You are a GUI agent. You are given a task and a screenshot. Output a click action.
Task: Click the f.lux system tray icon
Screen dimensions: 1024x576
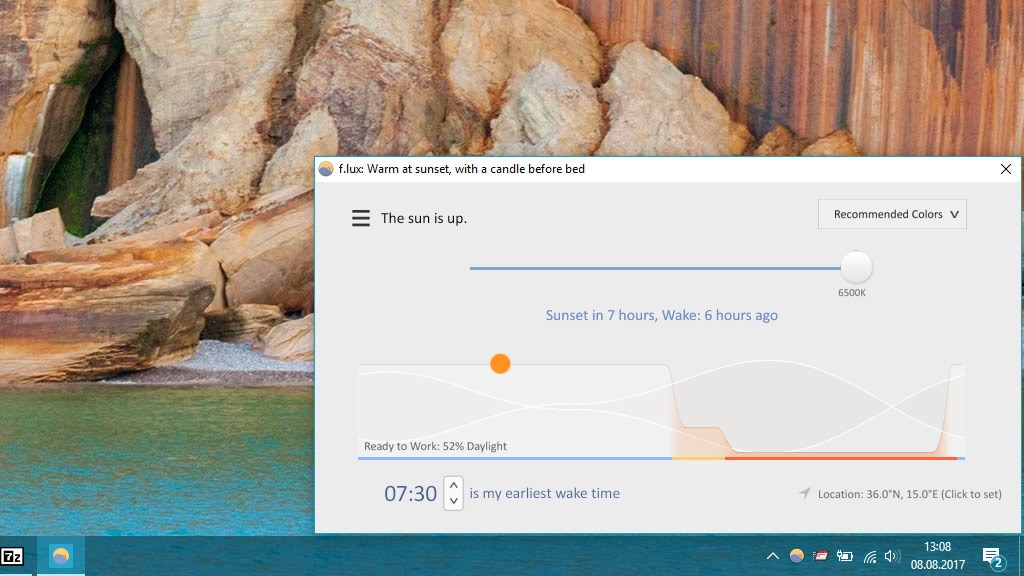coord(796,556)
